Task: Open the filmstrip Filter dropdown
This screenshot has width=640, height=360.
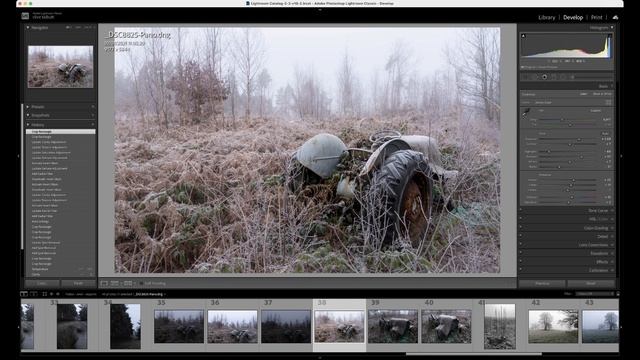Action: [594, 294]
